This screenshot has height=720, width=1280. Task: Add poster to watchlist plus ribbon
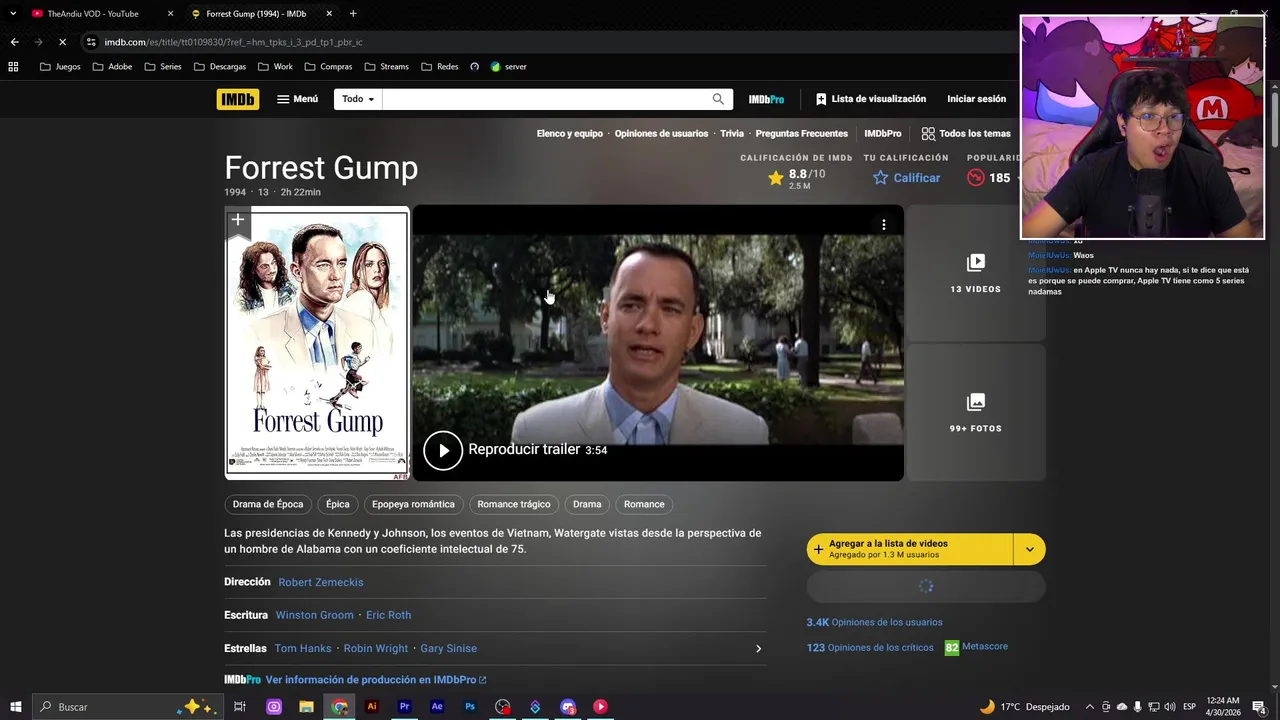(237, 221)
